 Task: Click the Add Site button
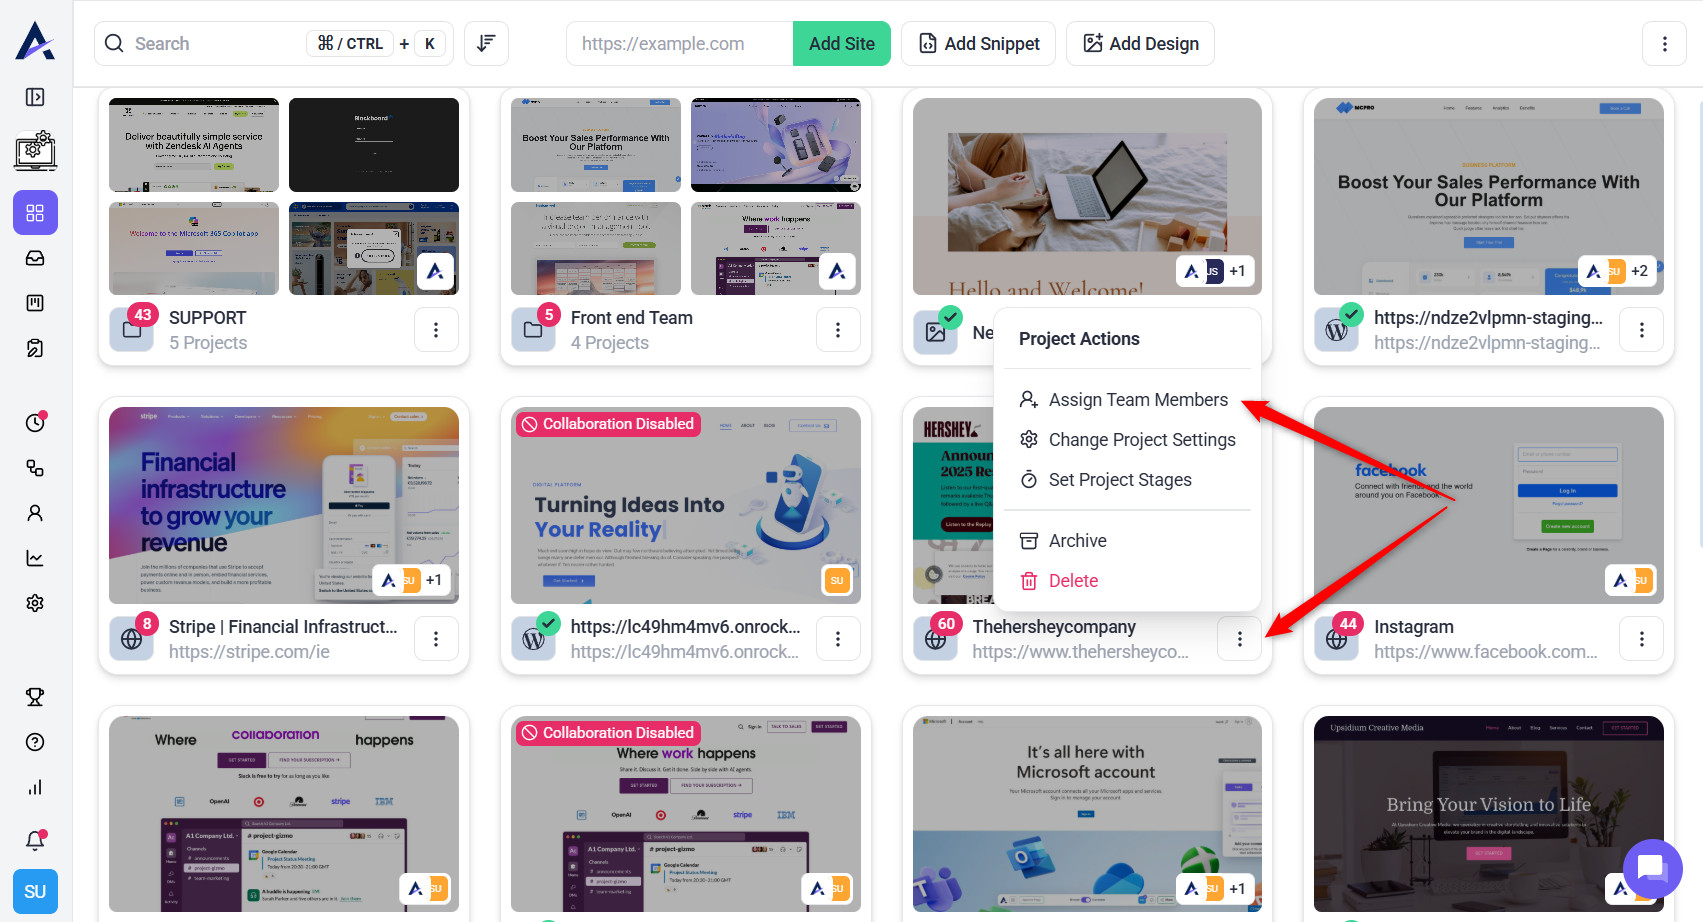(842, 44)
